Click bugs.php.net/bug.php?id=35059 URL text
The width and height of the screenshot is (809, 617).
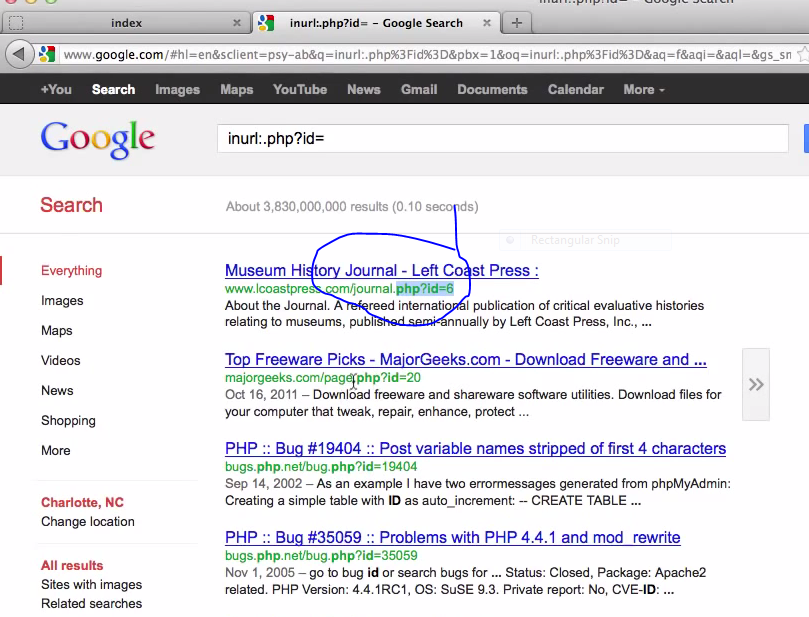321,556
